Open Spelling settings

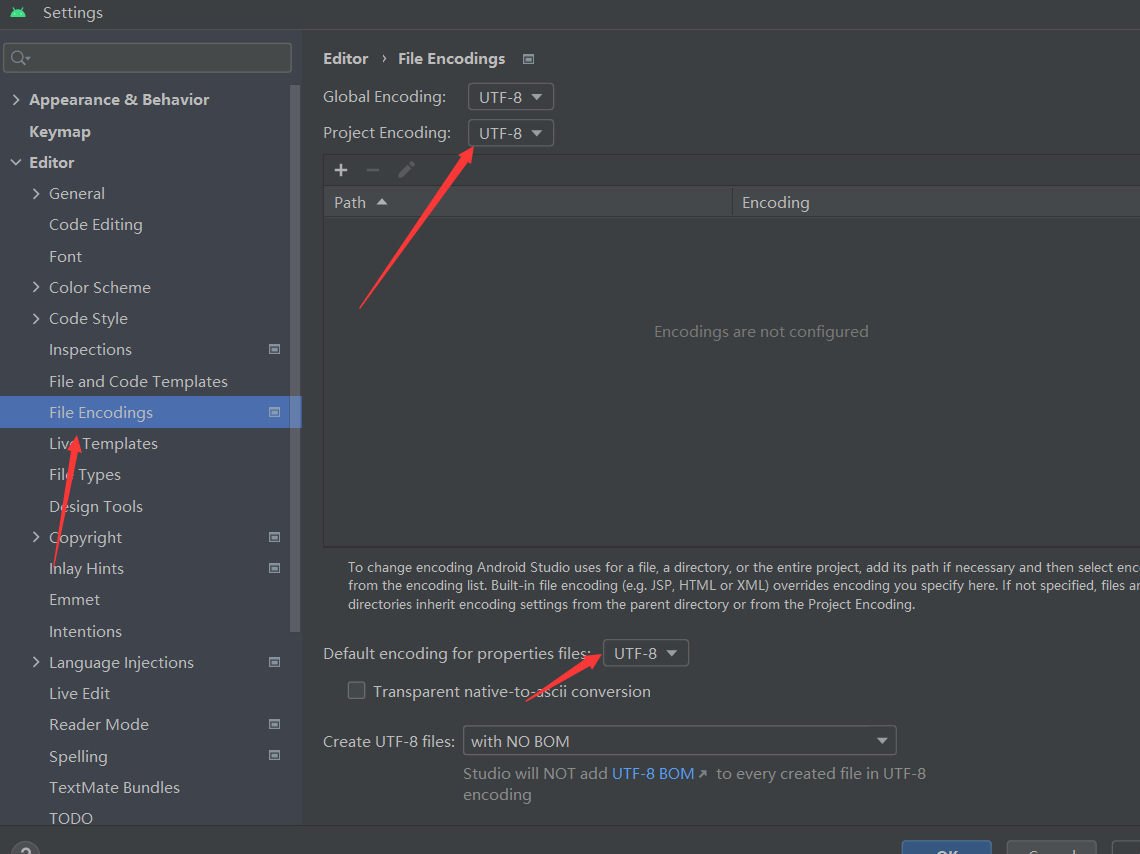(x=78, y=757)
